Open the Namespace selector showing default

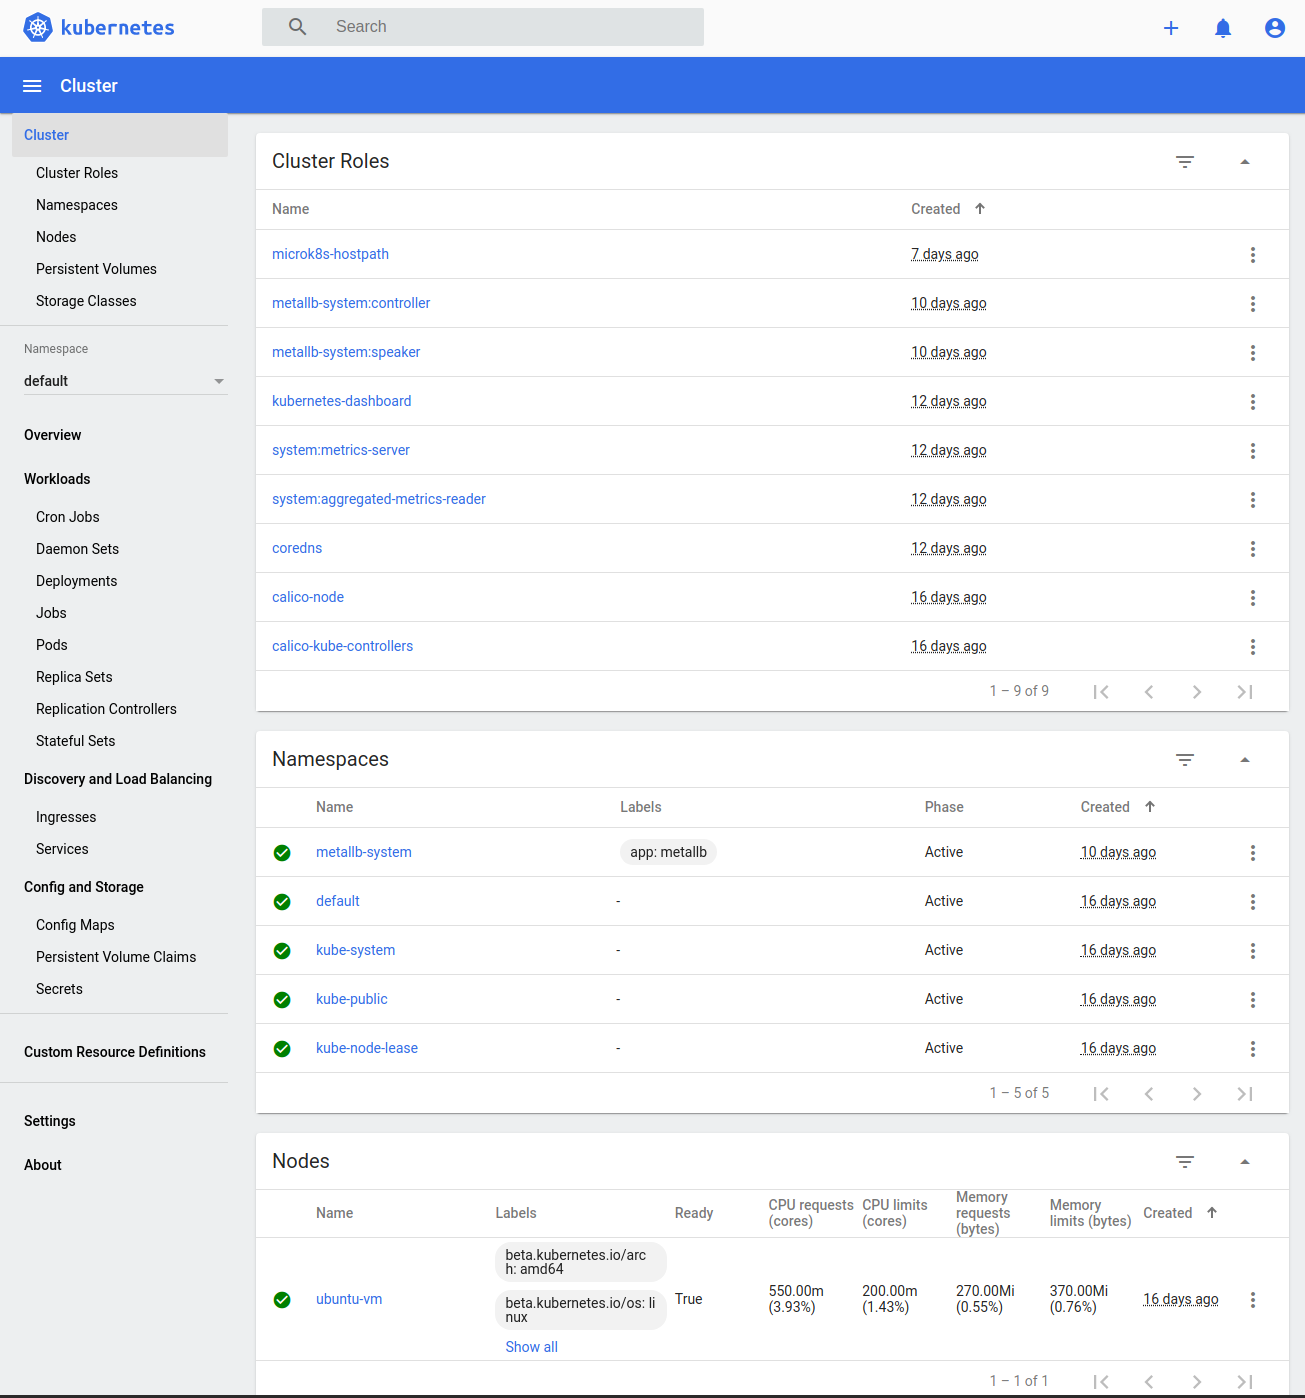tap(125, 381)
